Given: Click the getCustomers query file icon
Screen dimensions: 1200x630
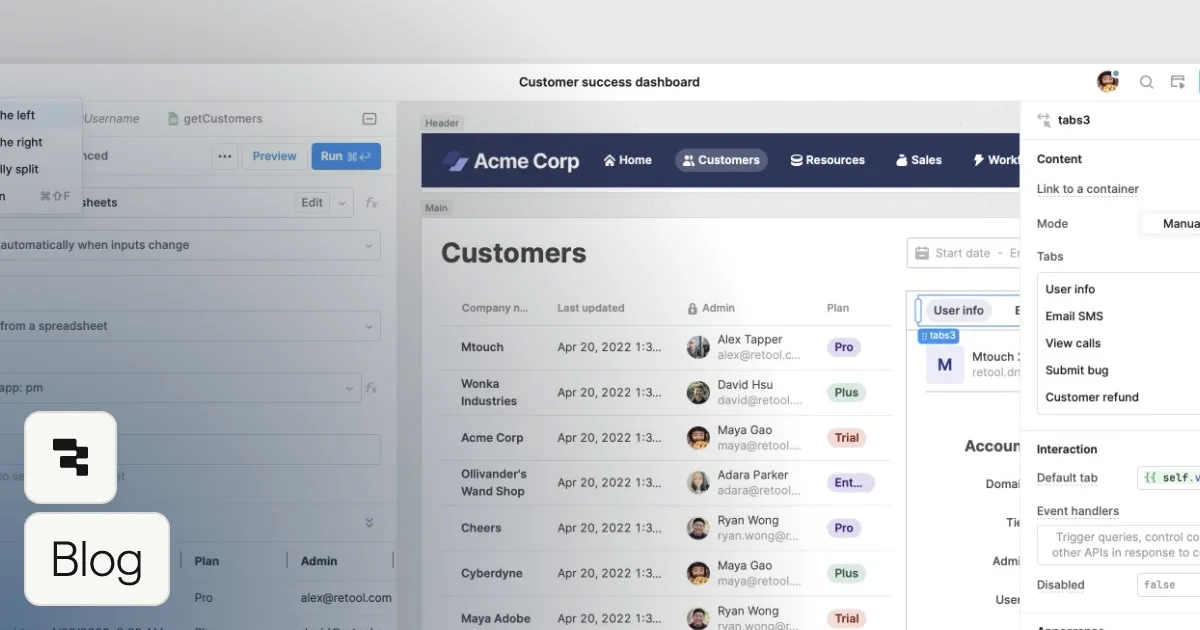Looking at the screenshot, I should pos(173,118).
